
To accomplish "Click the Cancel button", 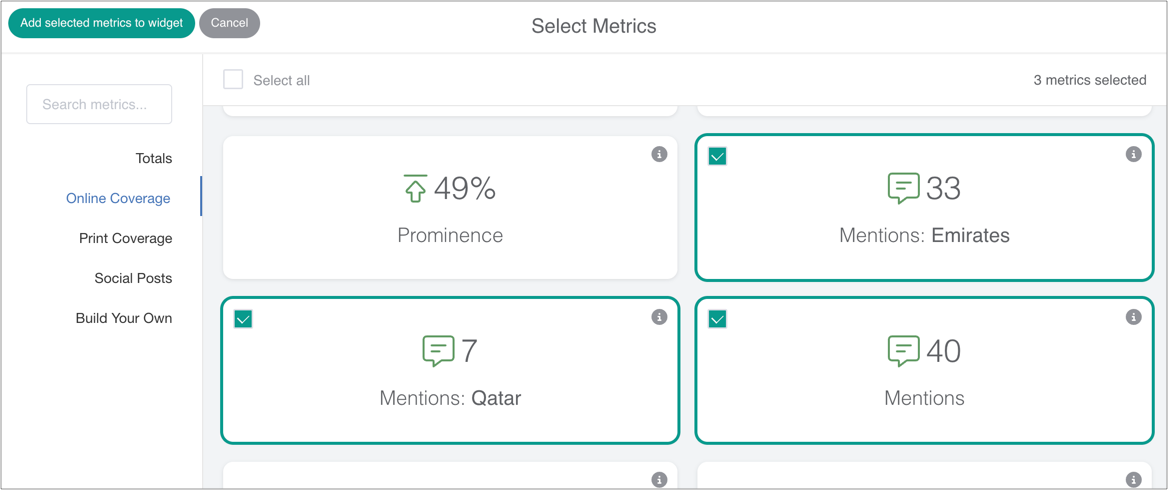I will (x=229, y=23).
